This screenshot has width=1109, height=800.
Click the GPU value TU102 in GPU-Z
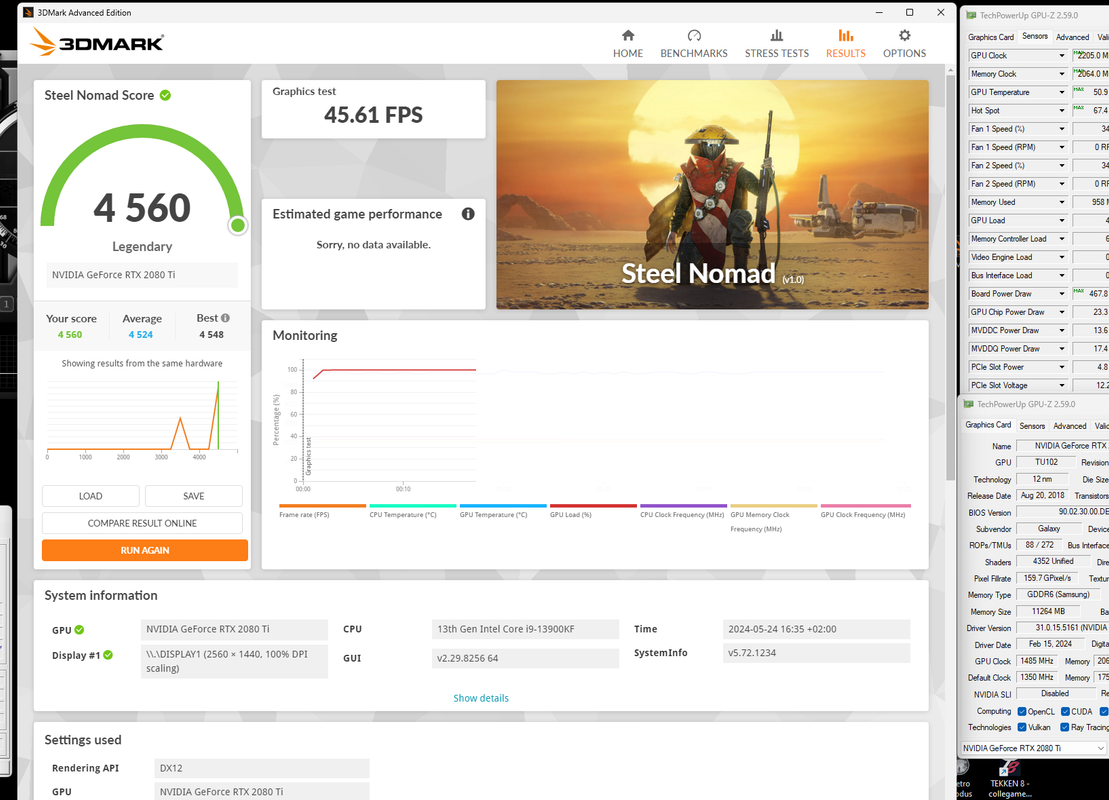(x=1046, y=462)
